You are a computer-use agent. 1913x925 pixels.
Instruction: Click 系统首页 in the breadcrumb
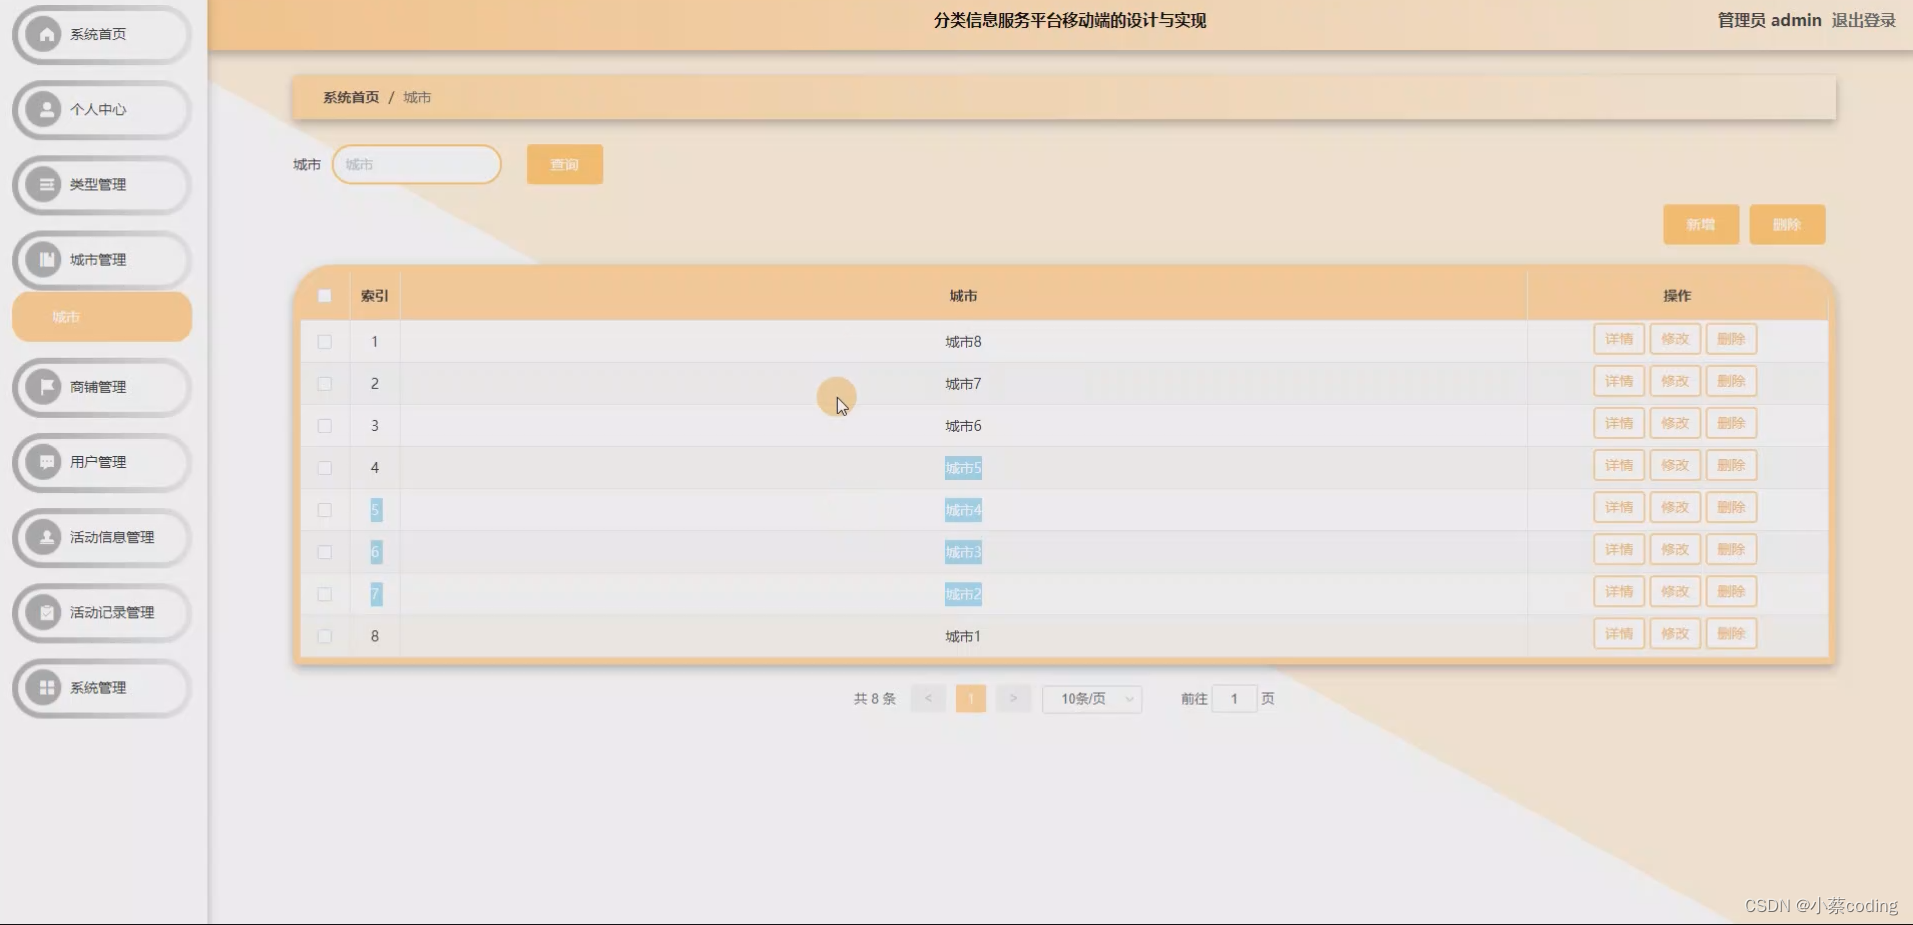351,97
